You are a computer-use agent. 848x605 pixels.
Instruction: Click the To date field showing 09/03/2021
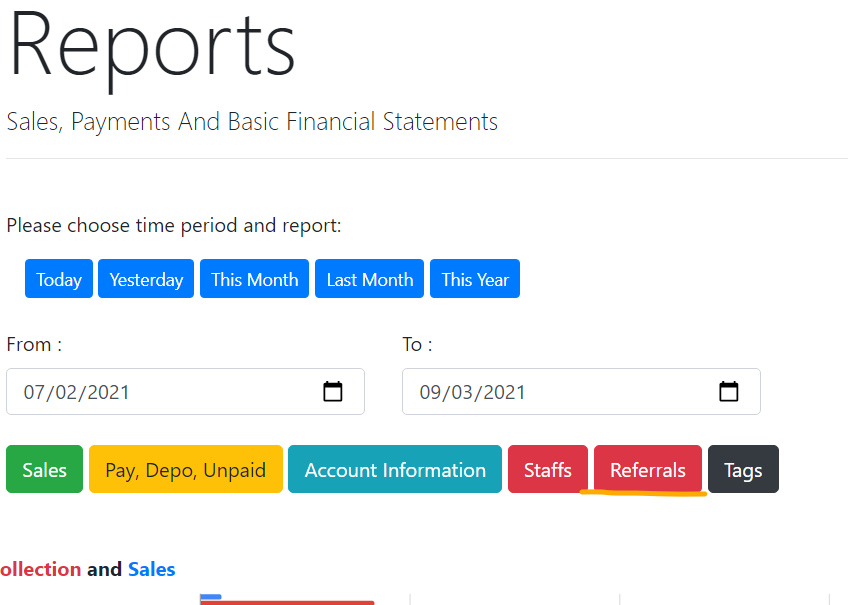click(x=581, y=392)
